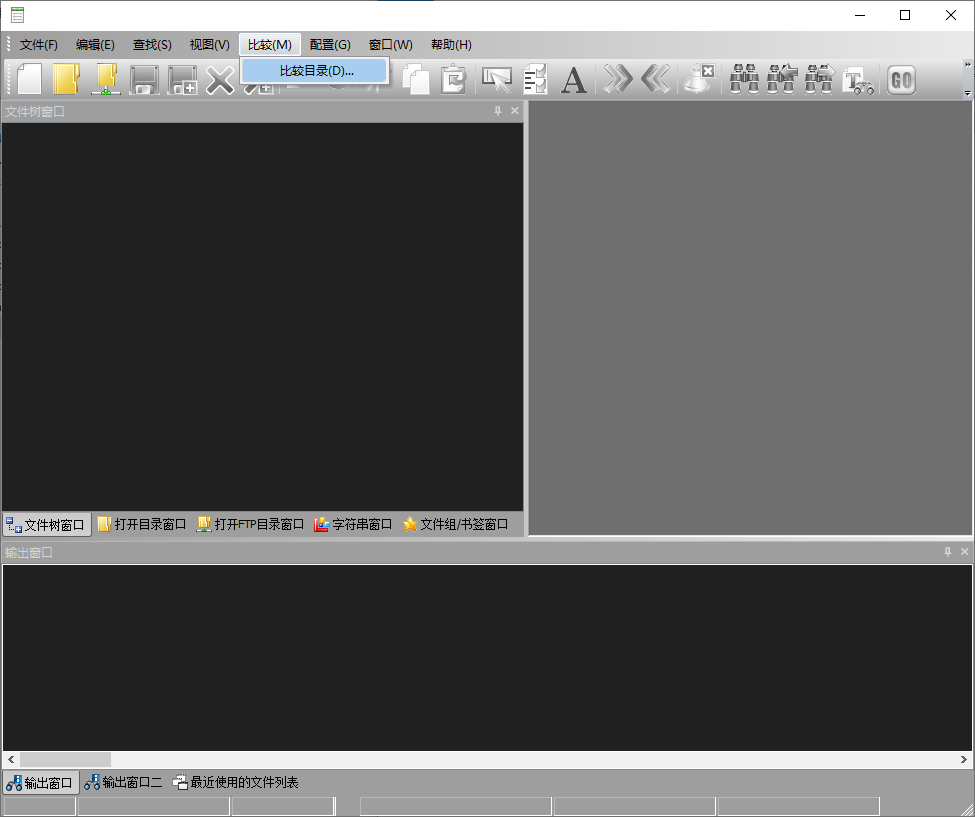975x817 pixels.
Task: Click the X delete icon in toolbar
Action: (x=219, y=79)
